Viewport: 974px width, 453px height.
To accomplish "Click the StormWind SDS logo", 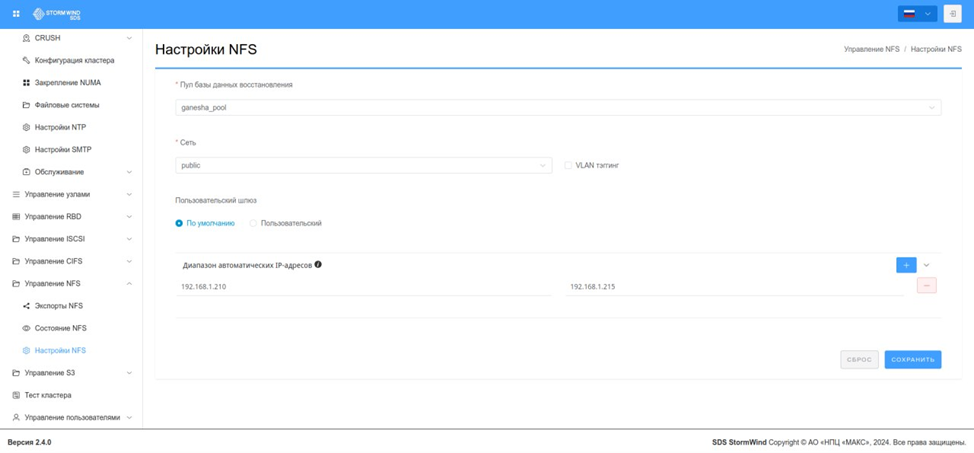I will pos(57,14).
